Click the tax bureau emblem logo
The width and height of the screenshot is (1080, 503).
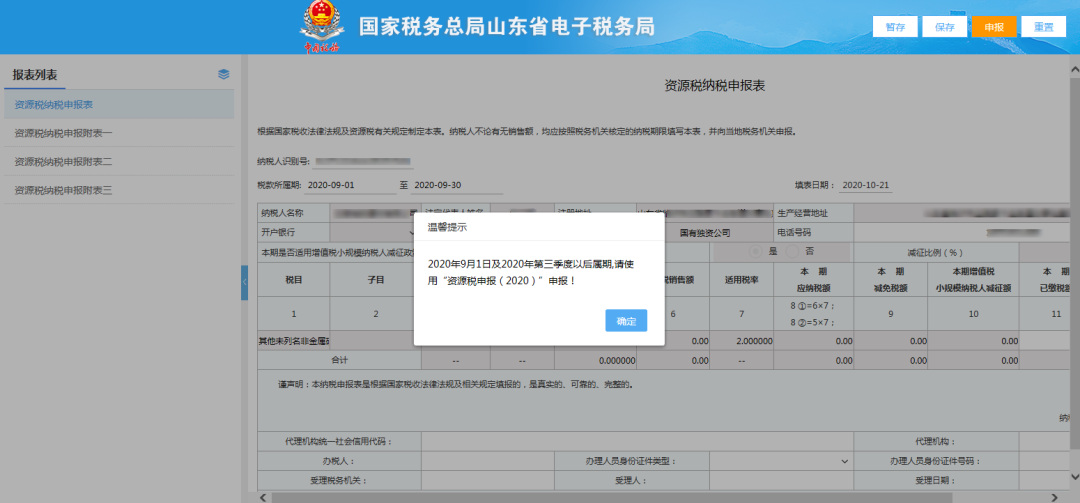point(322,27)
